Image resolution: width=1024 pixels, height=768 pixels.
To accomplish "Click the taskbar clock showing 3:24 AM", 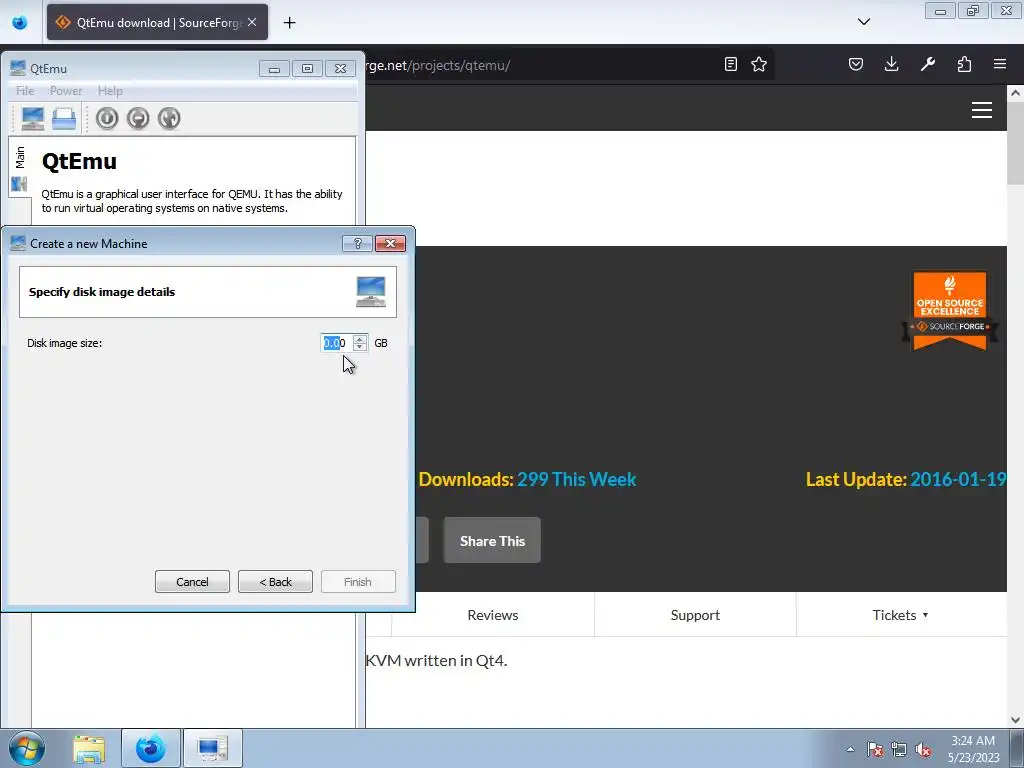I will pyautogui.click(x=973, y=749).
